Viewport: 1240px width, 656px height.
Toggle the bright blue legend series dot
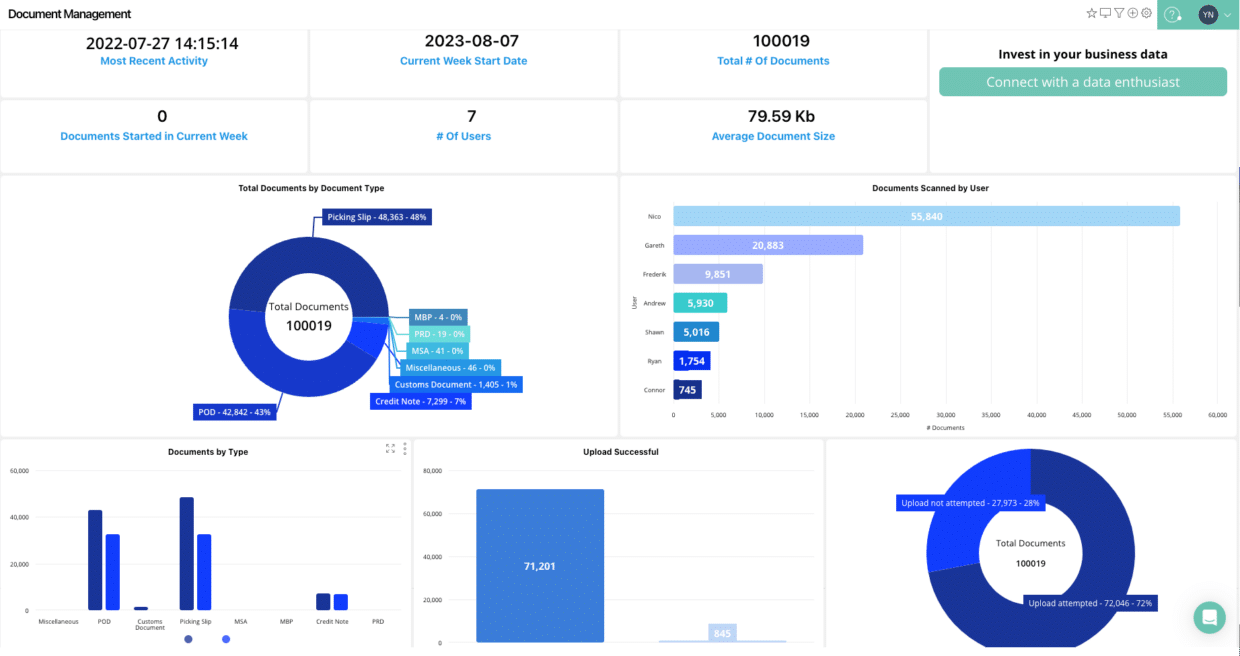point(226,639)
